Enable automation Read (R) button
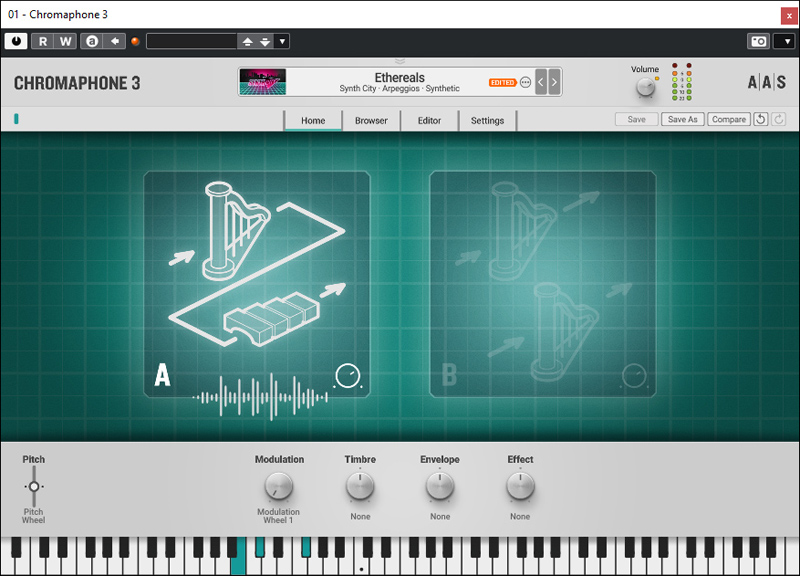The image size is (800, 576). click(43, 41)
